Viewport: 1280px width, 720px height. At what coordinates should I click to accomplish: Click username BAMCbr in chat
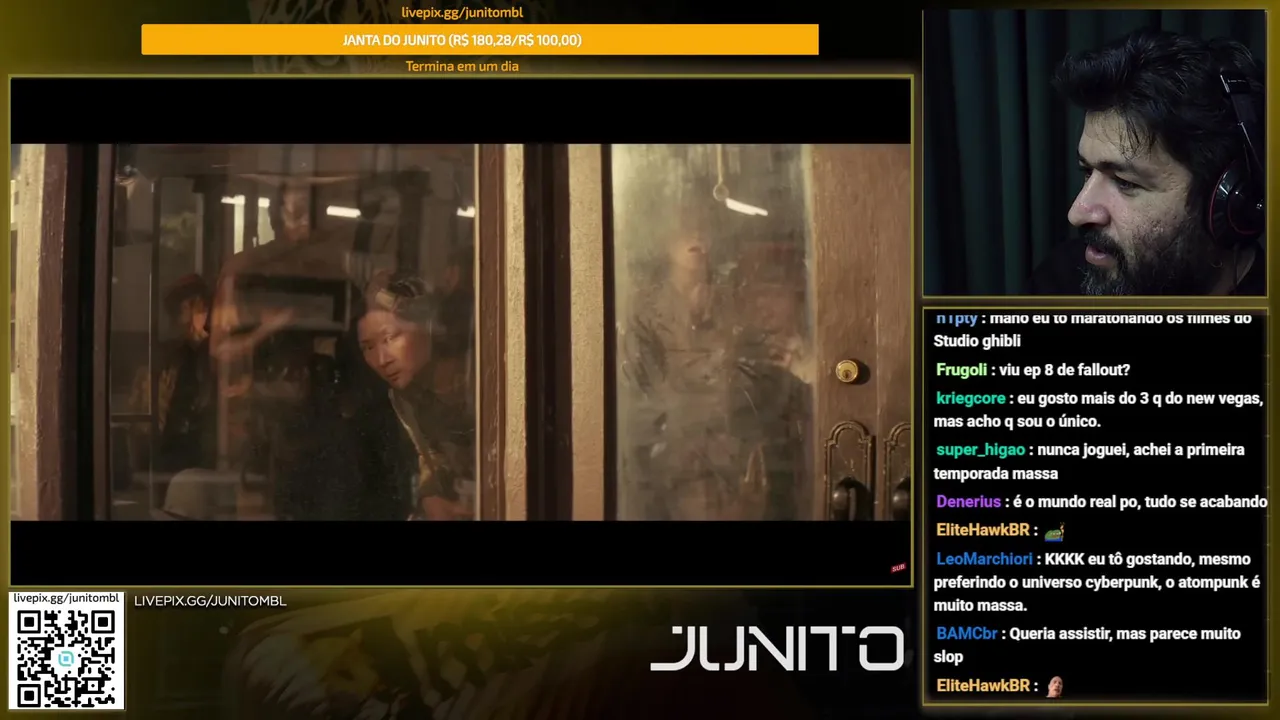click(966, 634)
